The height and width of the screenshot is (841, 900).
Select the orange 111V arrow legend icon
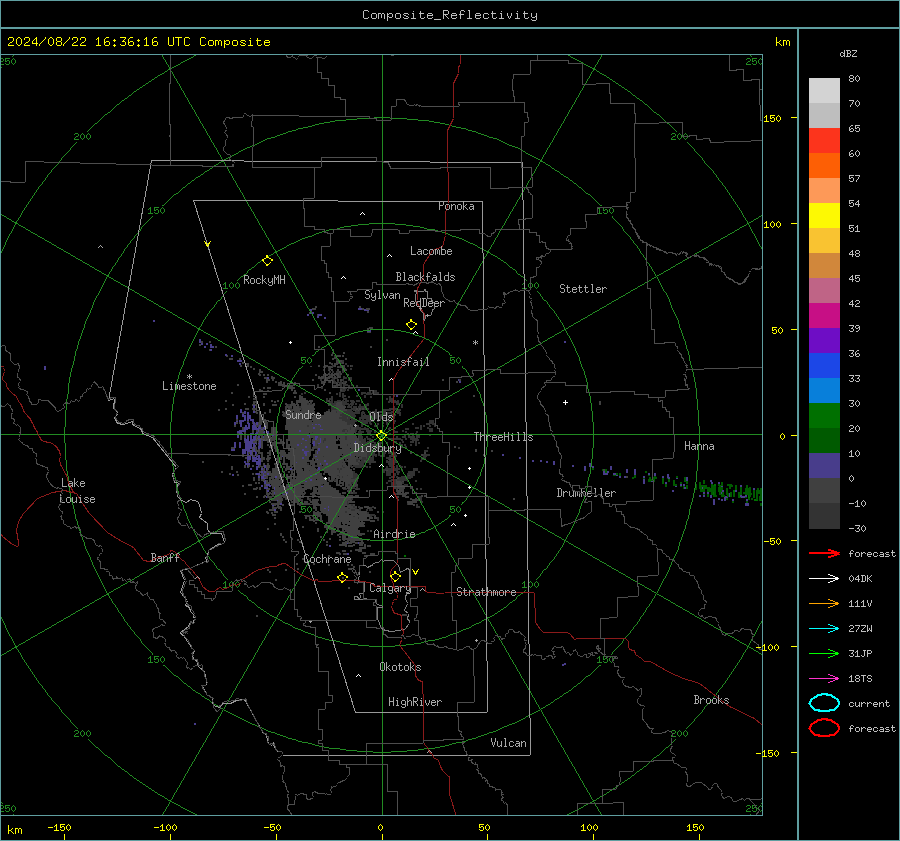click(824, 603)
